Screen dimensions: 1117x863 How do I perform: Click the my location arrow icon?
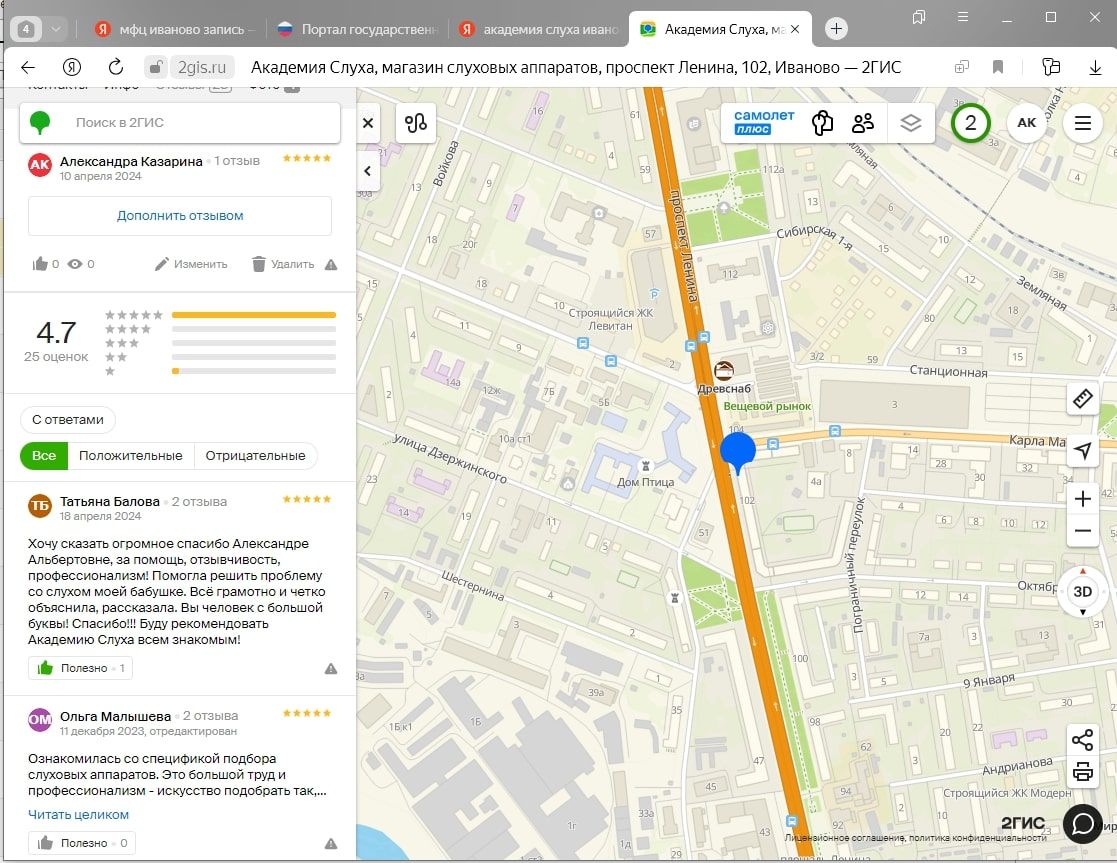pos(1082,452)
